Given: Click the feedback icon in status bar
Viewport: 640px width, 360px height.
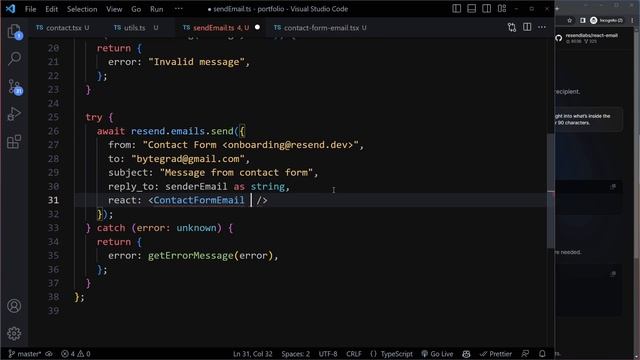Looking at the screenshot, I should click(x=526, y=354).
